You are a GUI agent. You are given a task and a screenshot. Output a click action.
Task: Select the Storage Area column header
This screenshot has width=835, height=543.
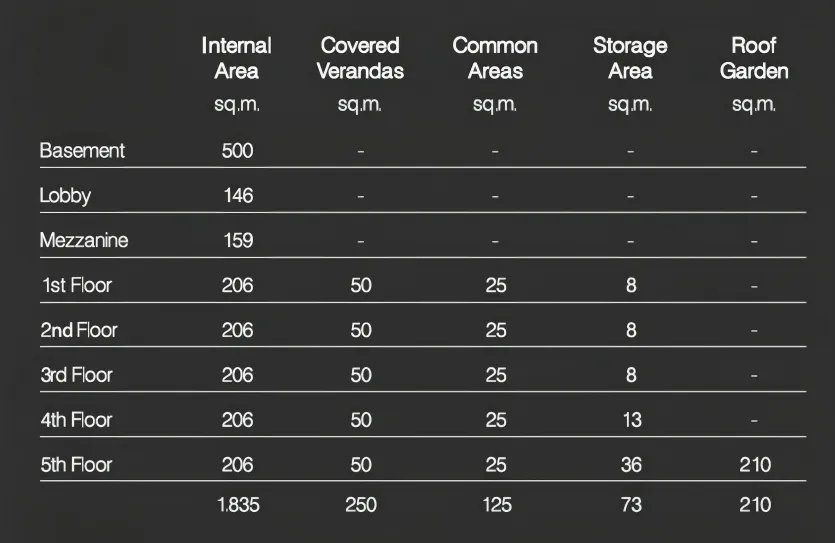(630, 58)
